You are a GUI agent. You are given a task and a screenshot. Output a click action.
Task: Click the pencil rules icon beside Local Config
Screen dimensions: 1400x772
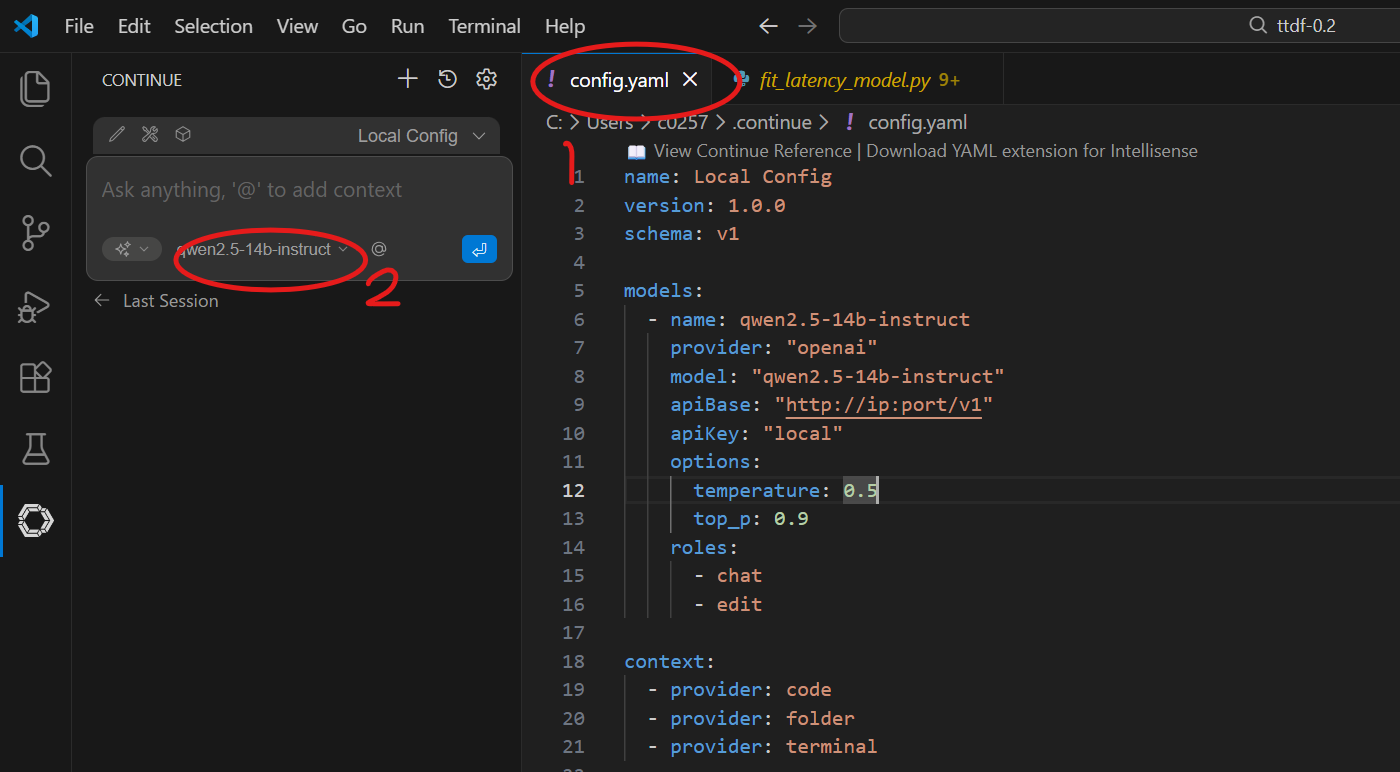point(117,134)
